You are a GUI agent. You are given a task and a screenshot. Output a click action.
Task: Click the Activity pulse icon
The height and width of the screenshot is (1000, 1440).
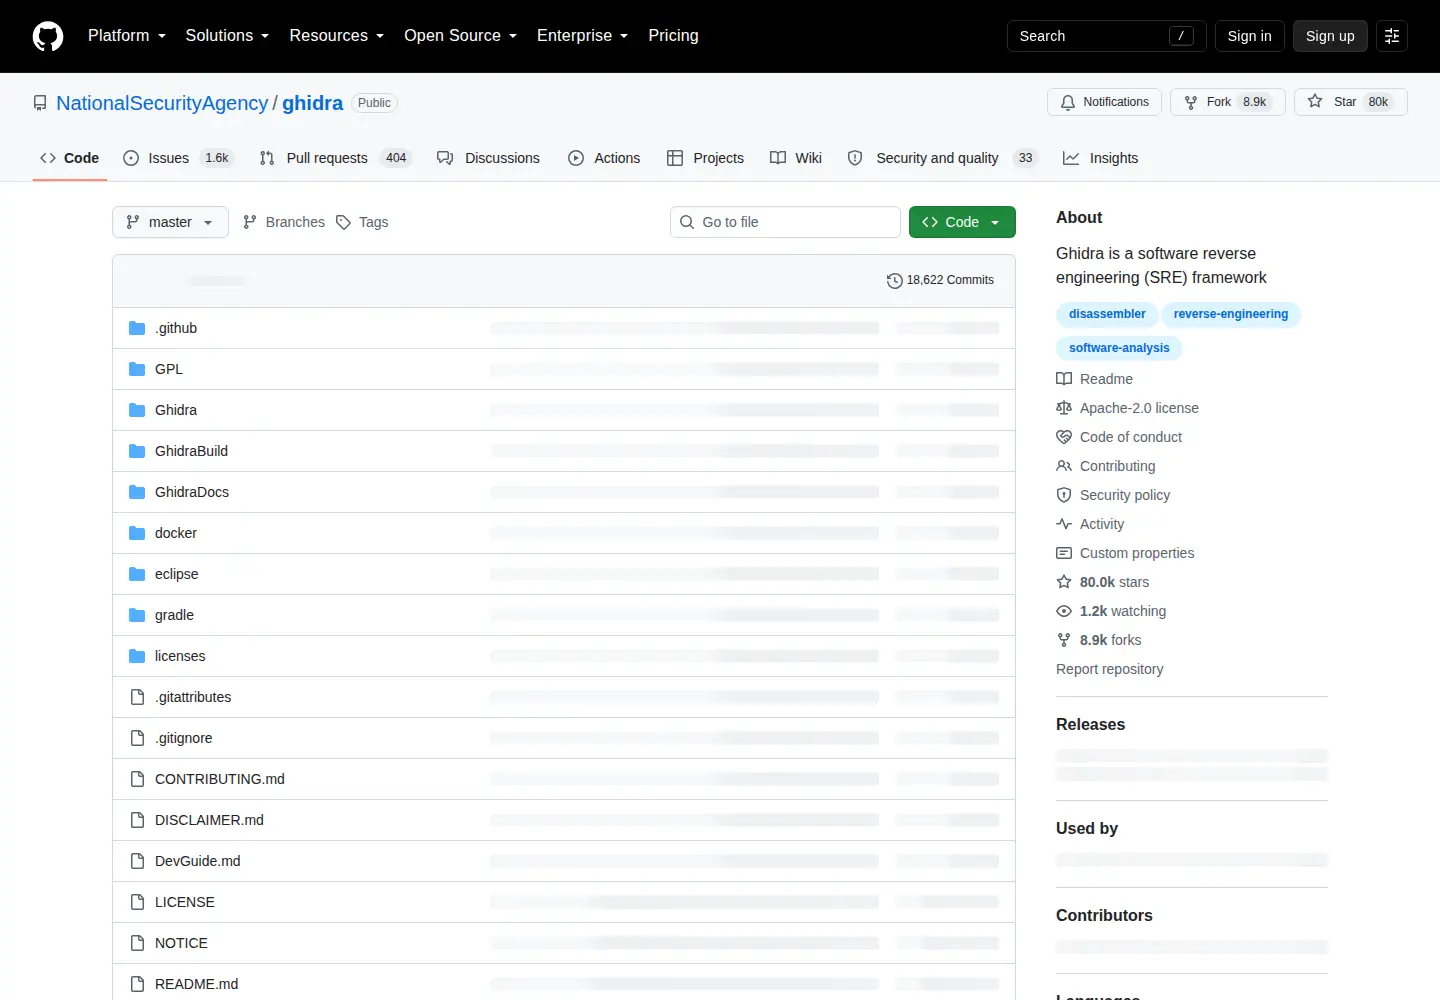(x=1064, y=524)
